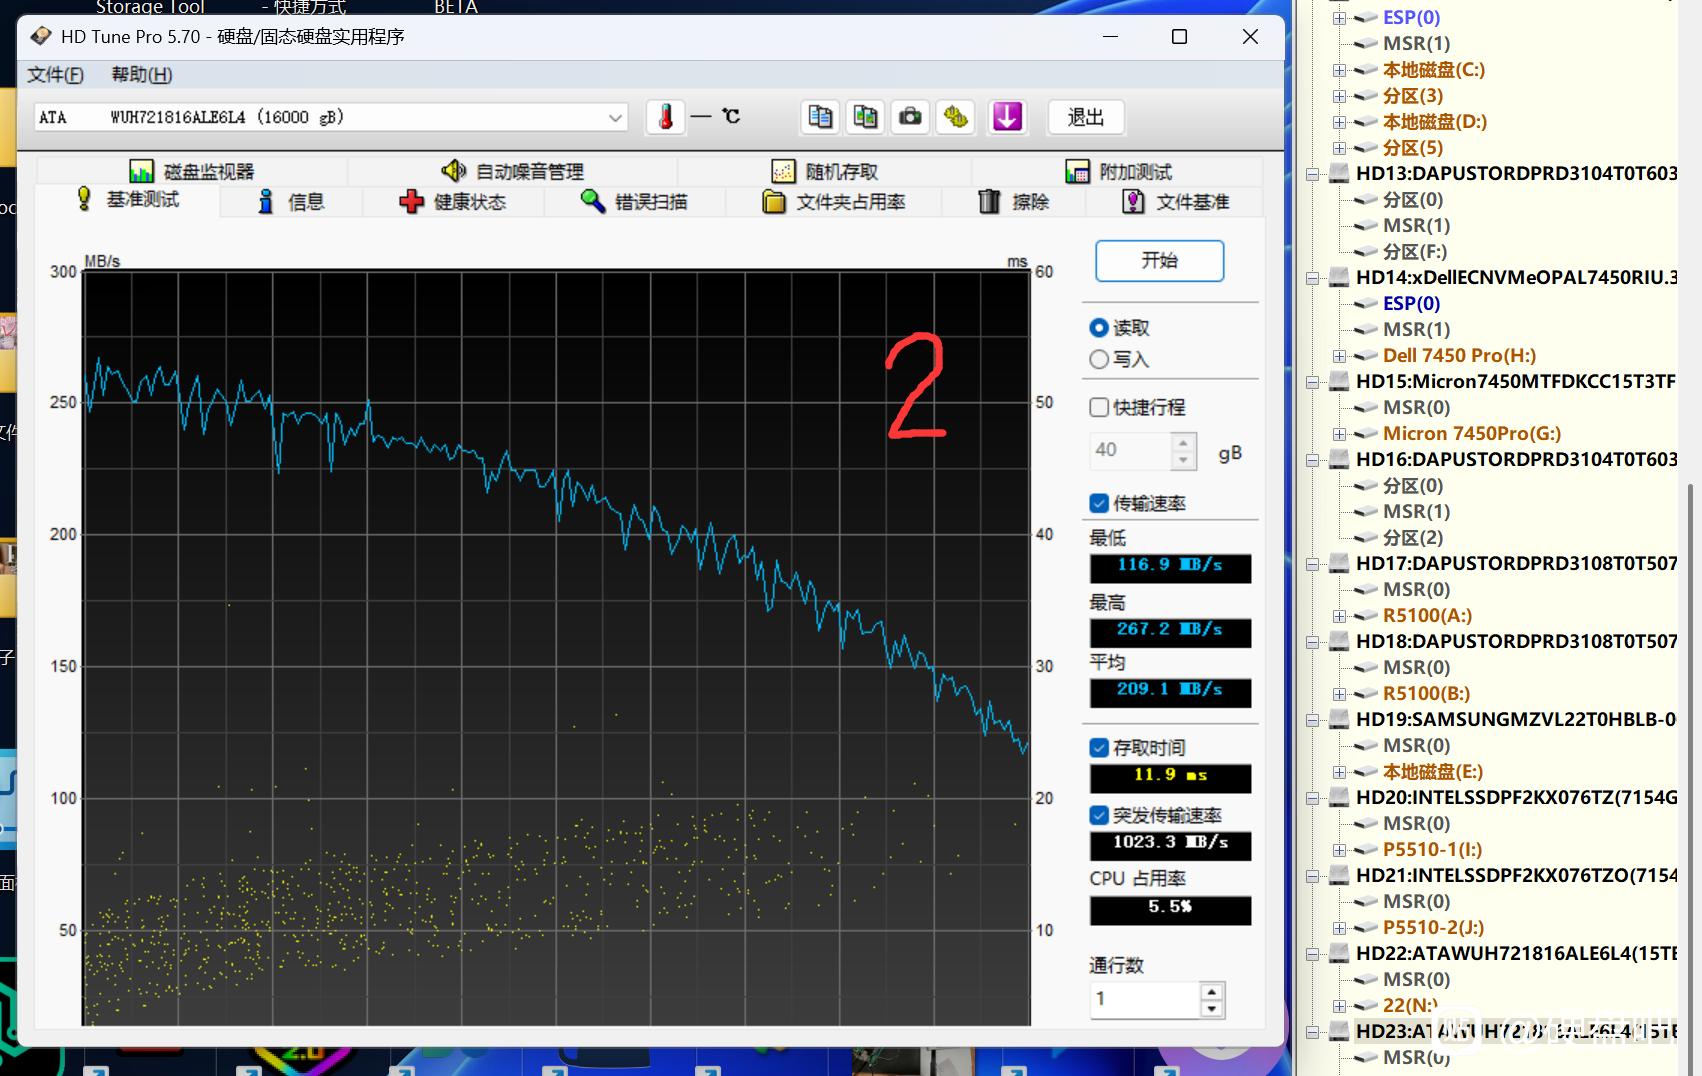Image resolution: width=1702 pixels, height=1076 pixels.
Task: Open the options settings icon
Action: pos(956,117)
